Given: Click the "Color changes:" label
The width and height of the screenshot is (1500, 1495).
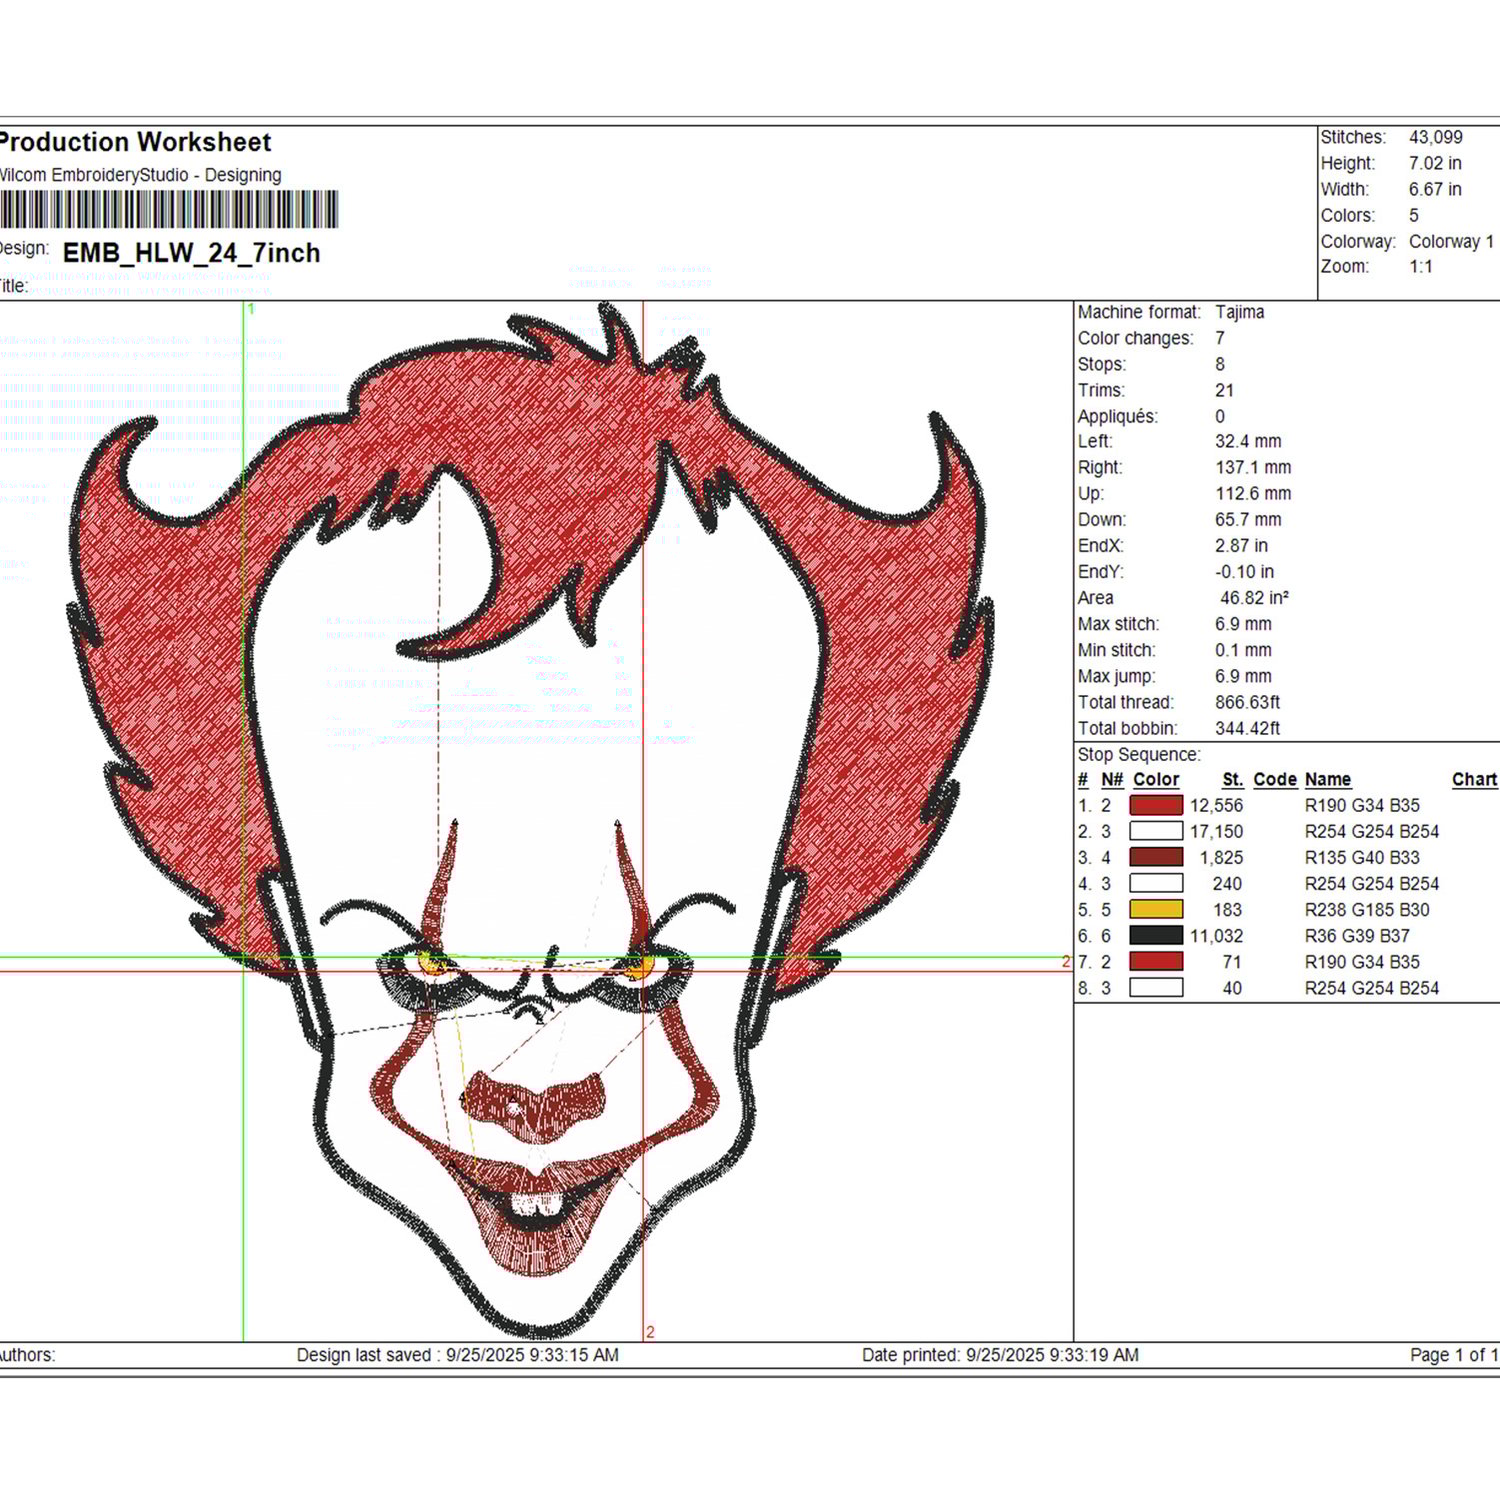Looking at the screenshot, I should pyautogui.click(x=1136, y=338).
